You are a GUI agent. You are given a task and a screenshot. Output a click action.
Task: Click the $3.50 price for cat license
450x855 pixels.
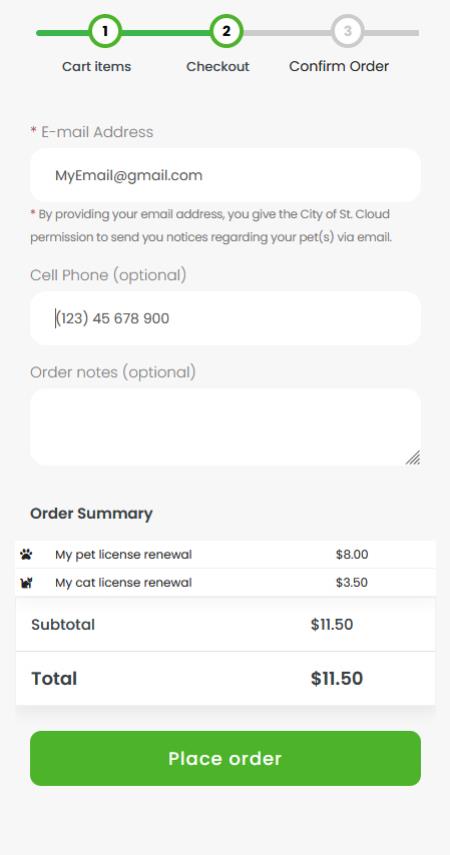pyautogui.click(x=352, y=583)
